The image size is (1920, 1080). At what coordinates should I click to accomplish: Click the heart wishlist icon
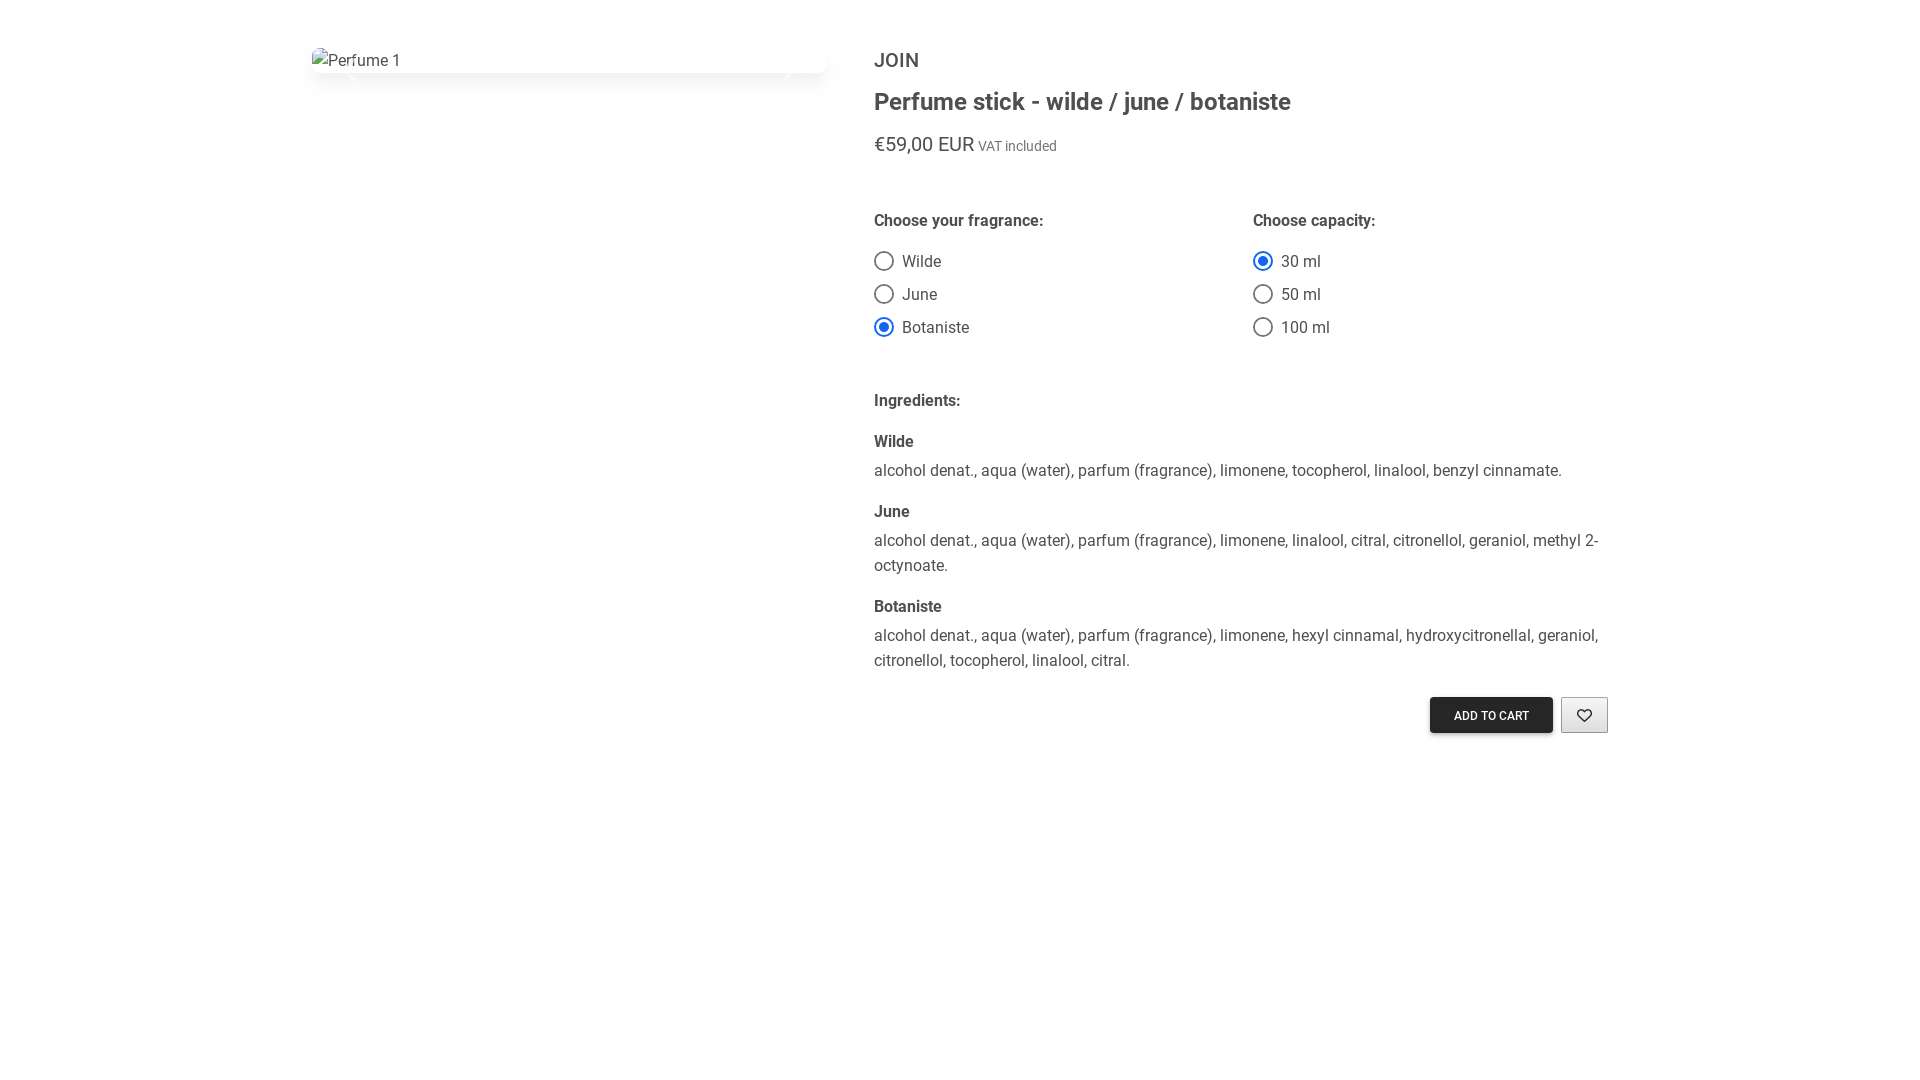(x=1584, y=715)
